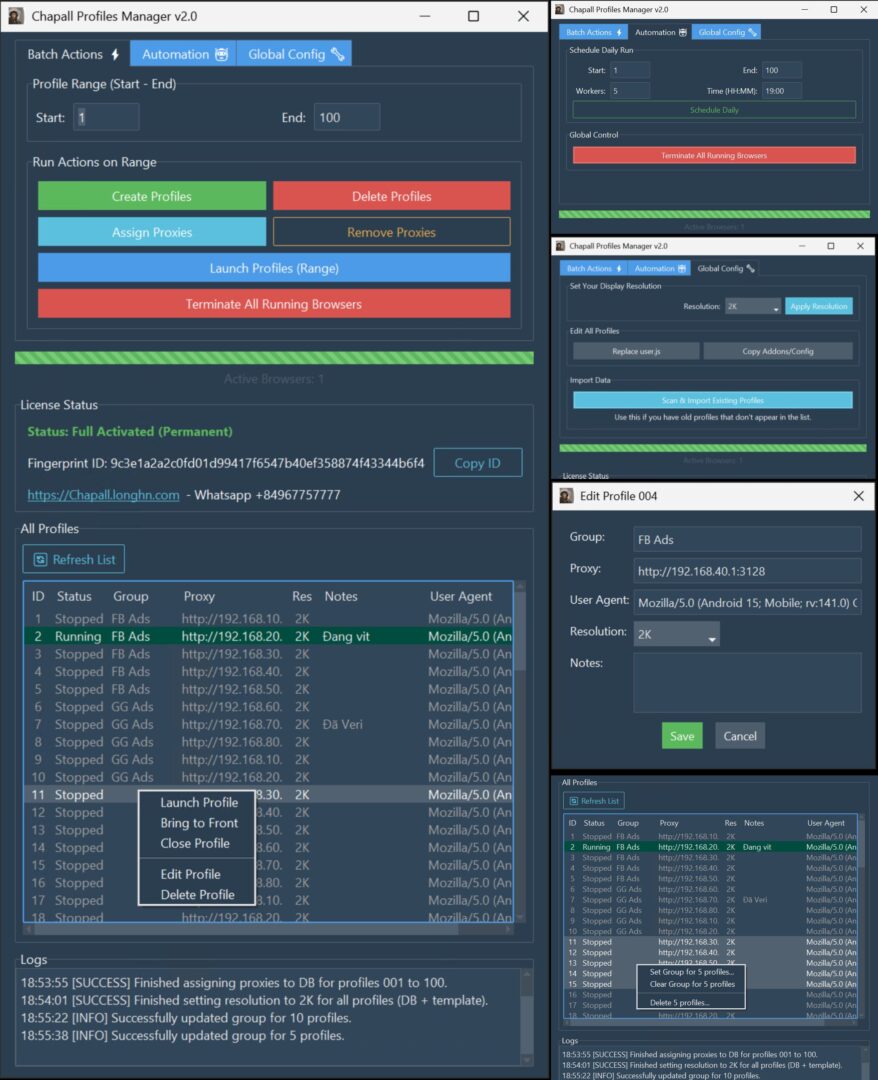Click the wrench icon on the selected Global Config tab

click(752, 268)
